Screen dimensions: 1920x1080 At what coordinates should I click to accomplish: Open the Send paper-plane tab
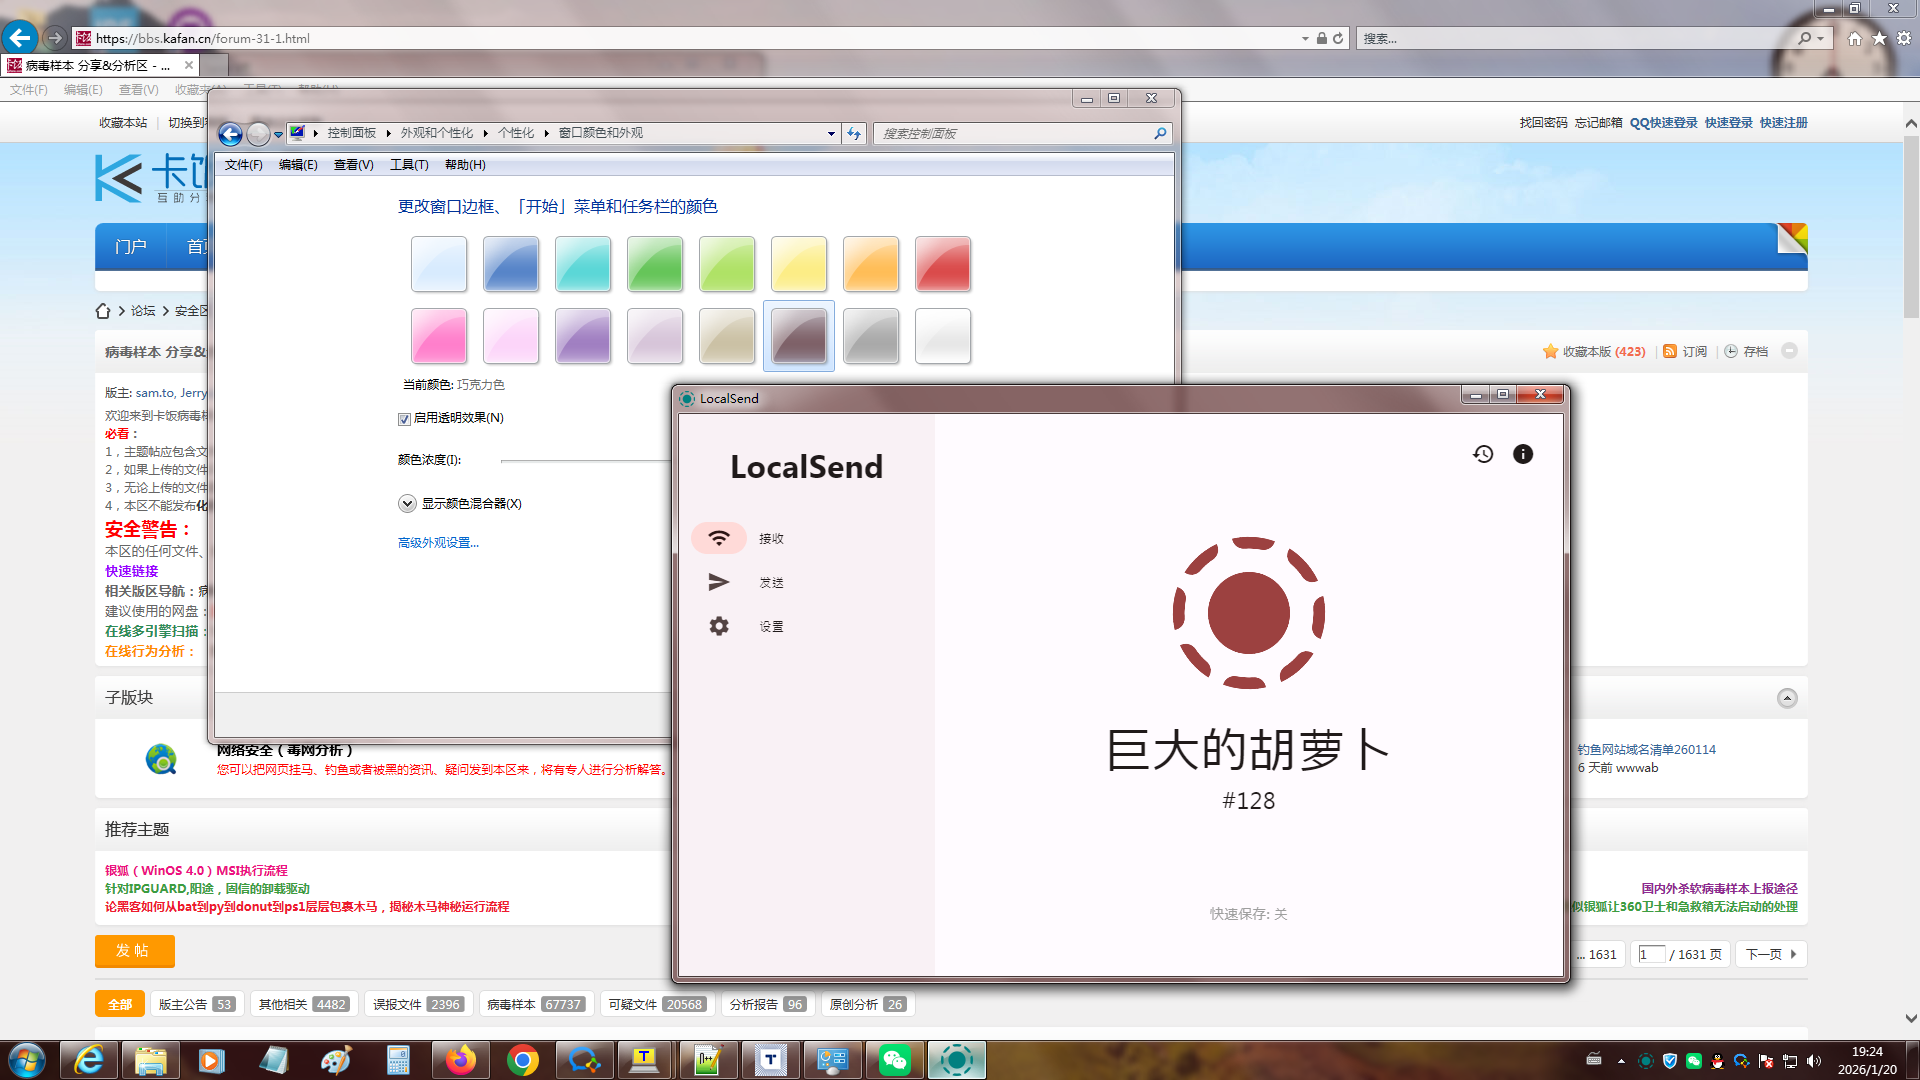[x=719, y=582]
